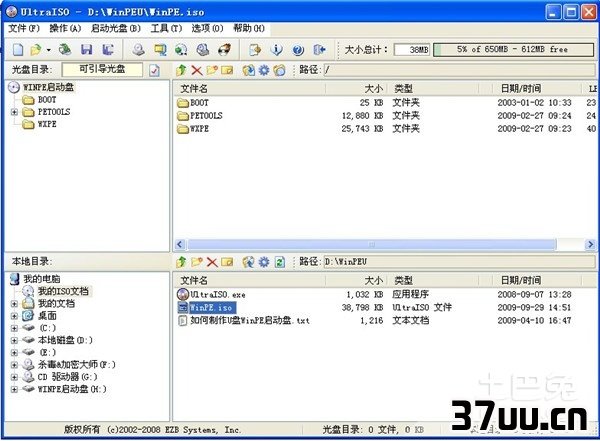Click the 可引导光盘 boot type field
The width and height of the screenshot is (600, 441).
click(x=102, y=69)
